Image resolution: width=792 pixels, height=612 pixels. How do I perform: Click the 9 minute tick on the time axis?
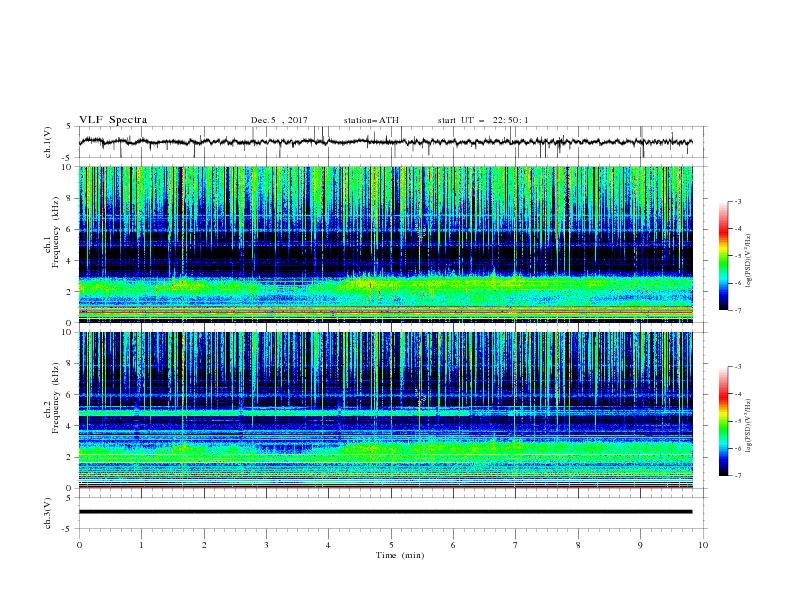coord(640,545)
